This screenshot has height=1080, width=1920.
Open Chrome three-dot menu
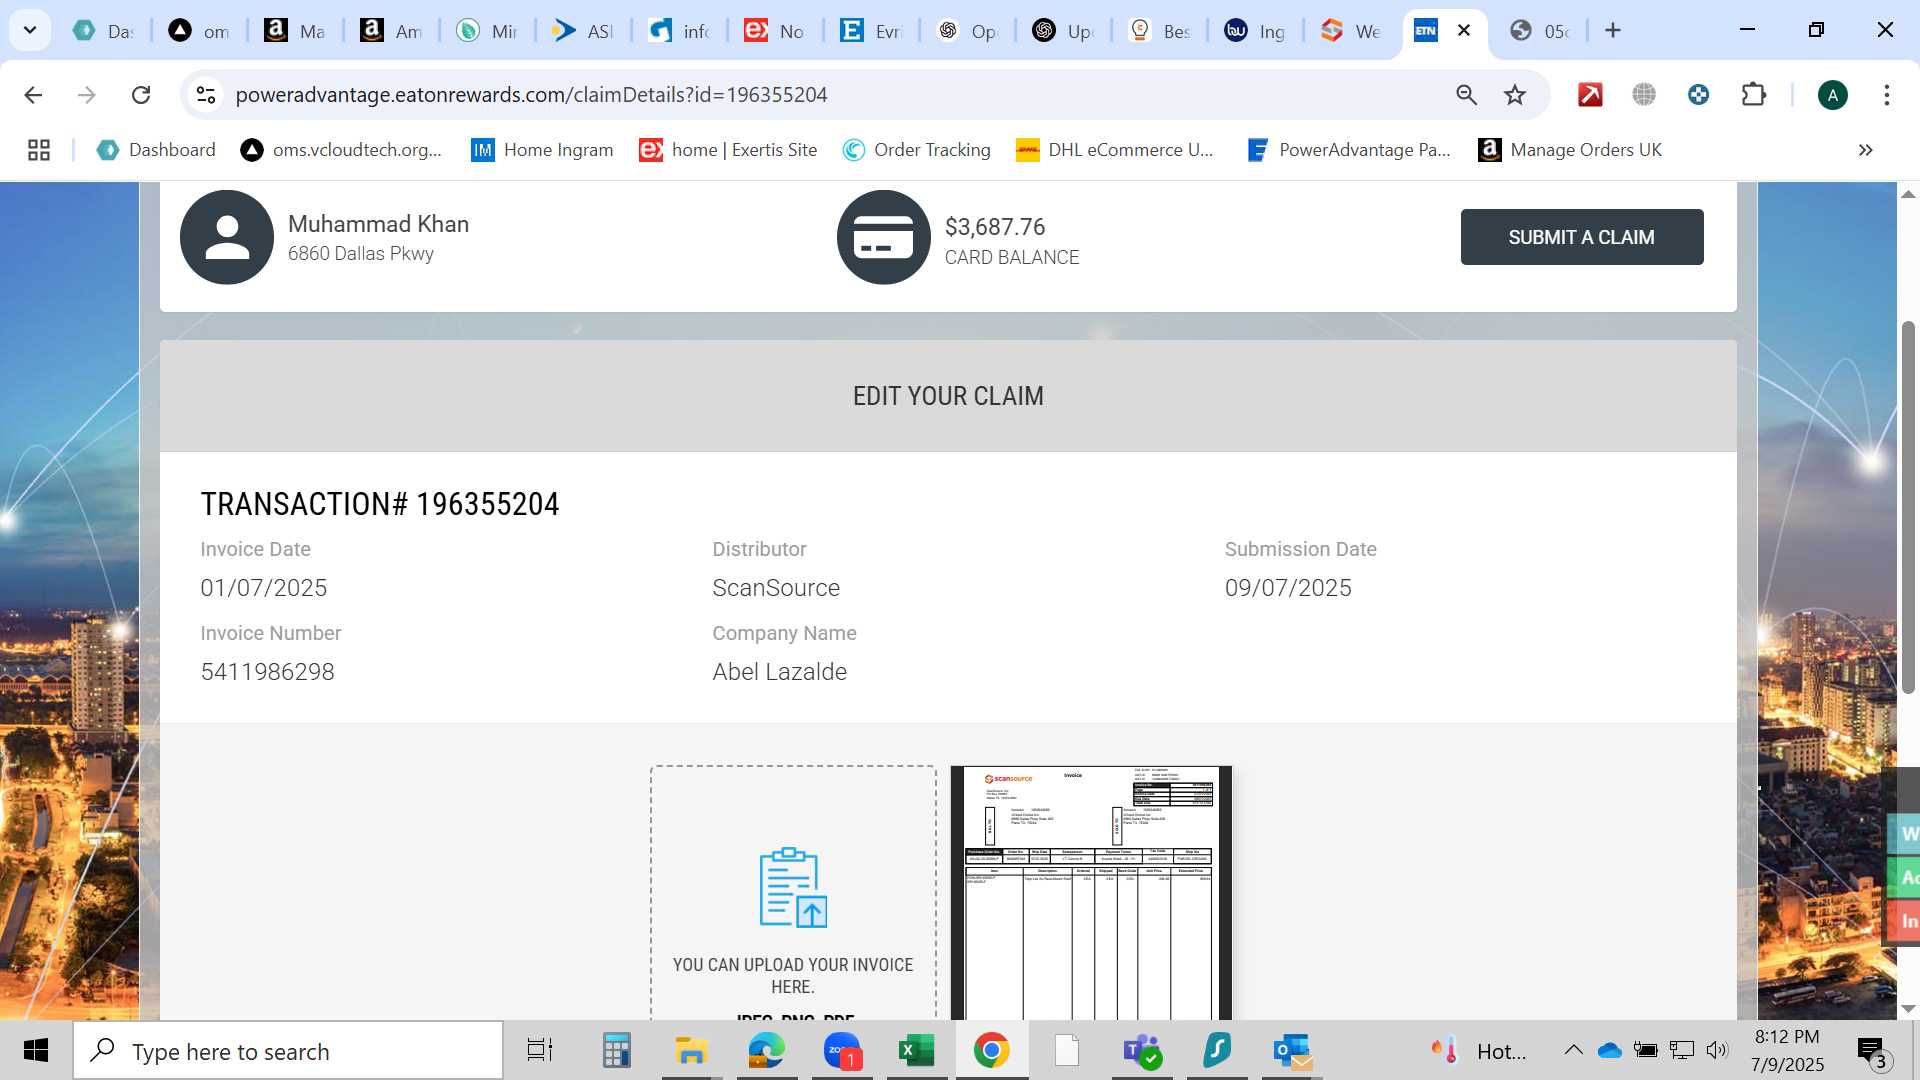click(x=1886, y=95)
